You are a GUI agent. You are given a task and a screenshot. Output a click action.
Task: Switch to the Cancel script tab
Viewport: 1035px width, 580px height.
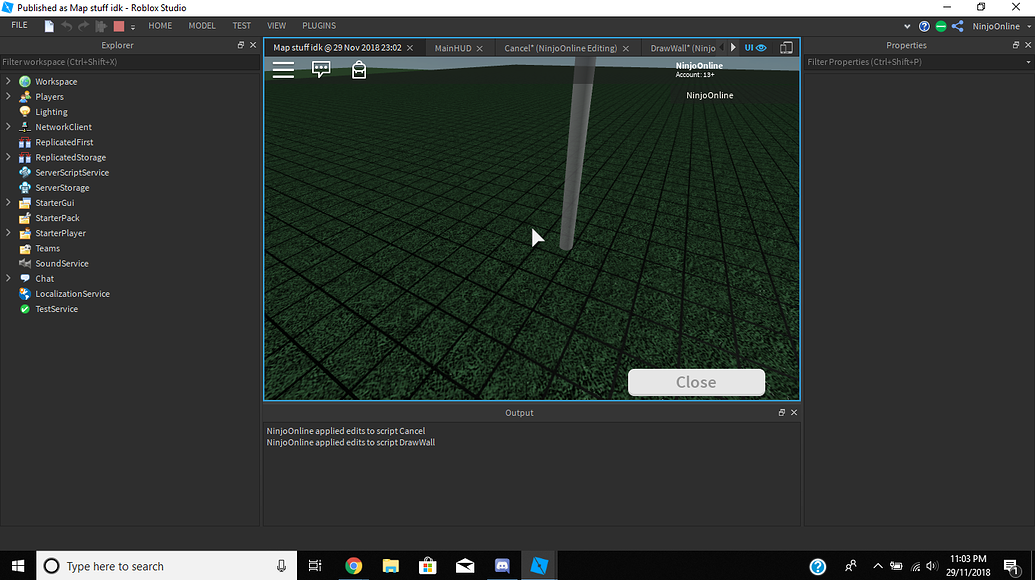[x=560, y=48]
